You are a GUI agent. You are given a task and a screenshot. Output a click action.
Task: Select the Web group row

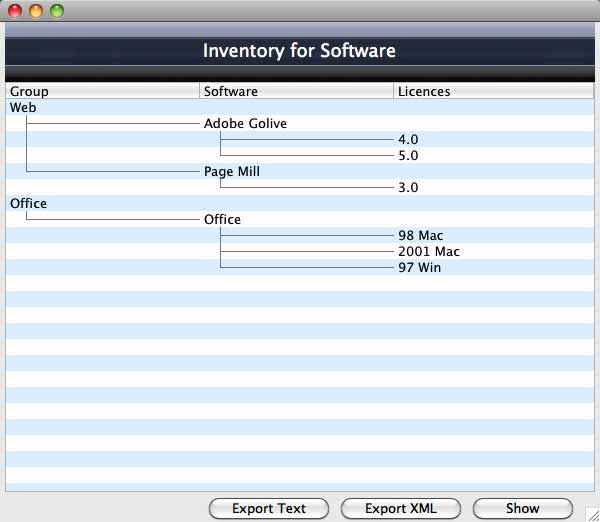23,107
